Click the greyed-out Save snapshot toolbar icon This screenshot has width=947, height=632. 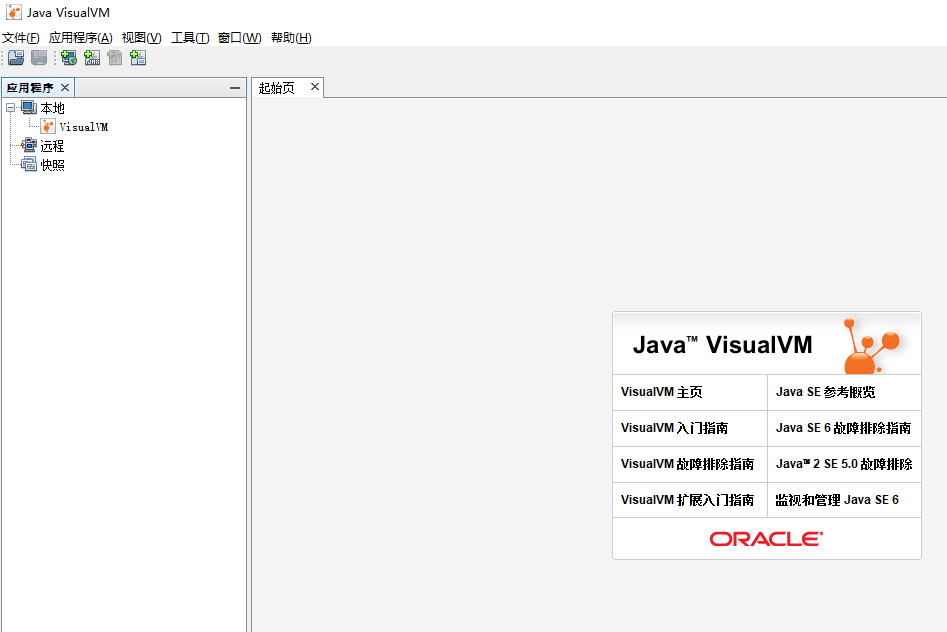point(39,58)
